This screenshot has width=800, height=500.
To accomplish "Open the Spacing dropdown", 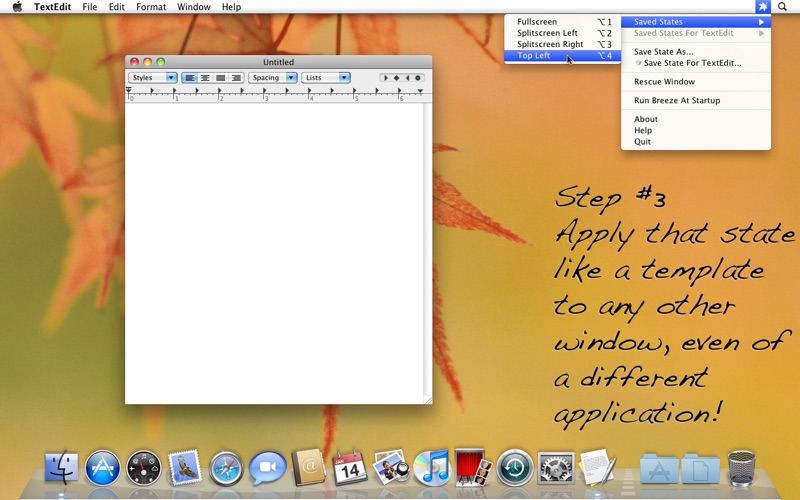I will click(272, 78).
